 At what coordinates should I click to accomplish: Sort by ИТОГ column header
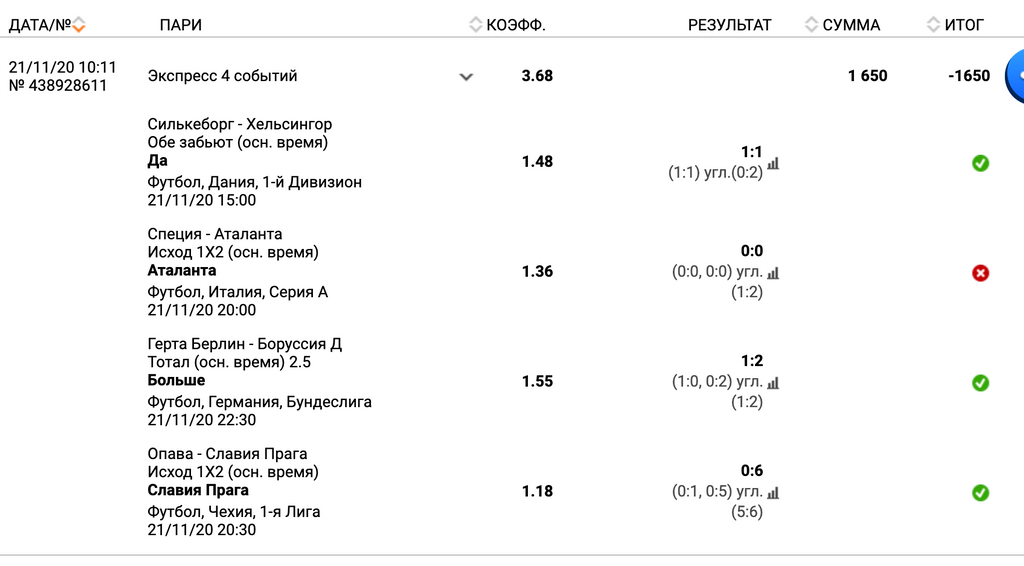point(956,25)
